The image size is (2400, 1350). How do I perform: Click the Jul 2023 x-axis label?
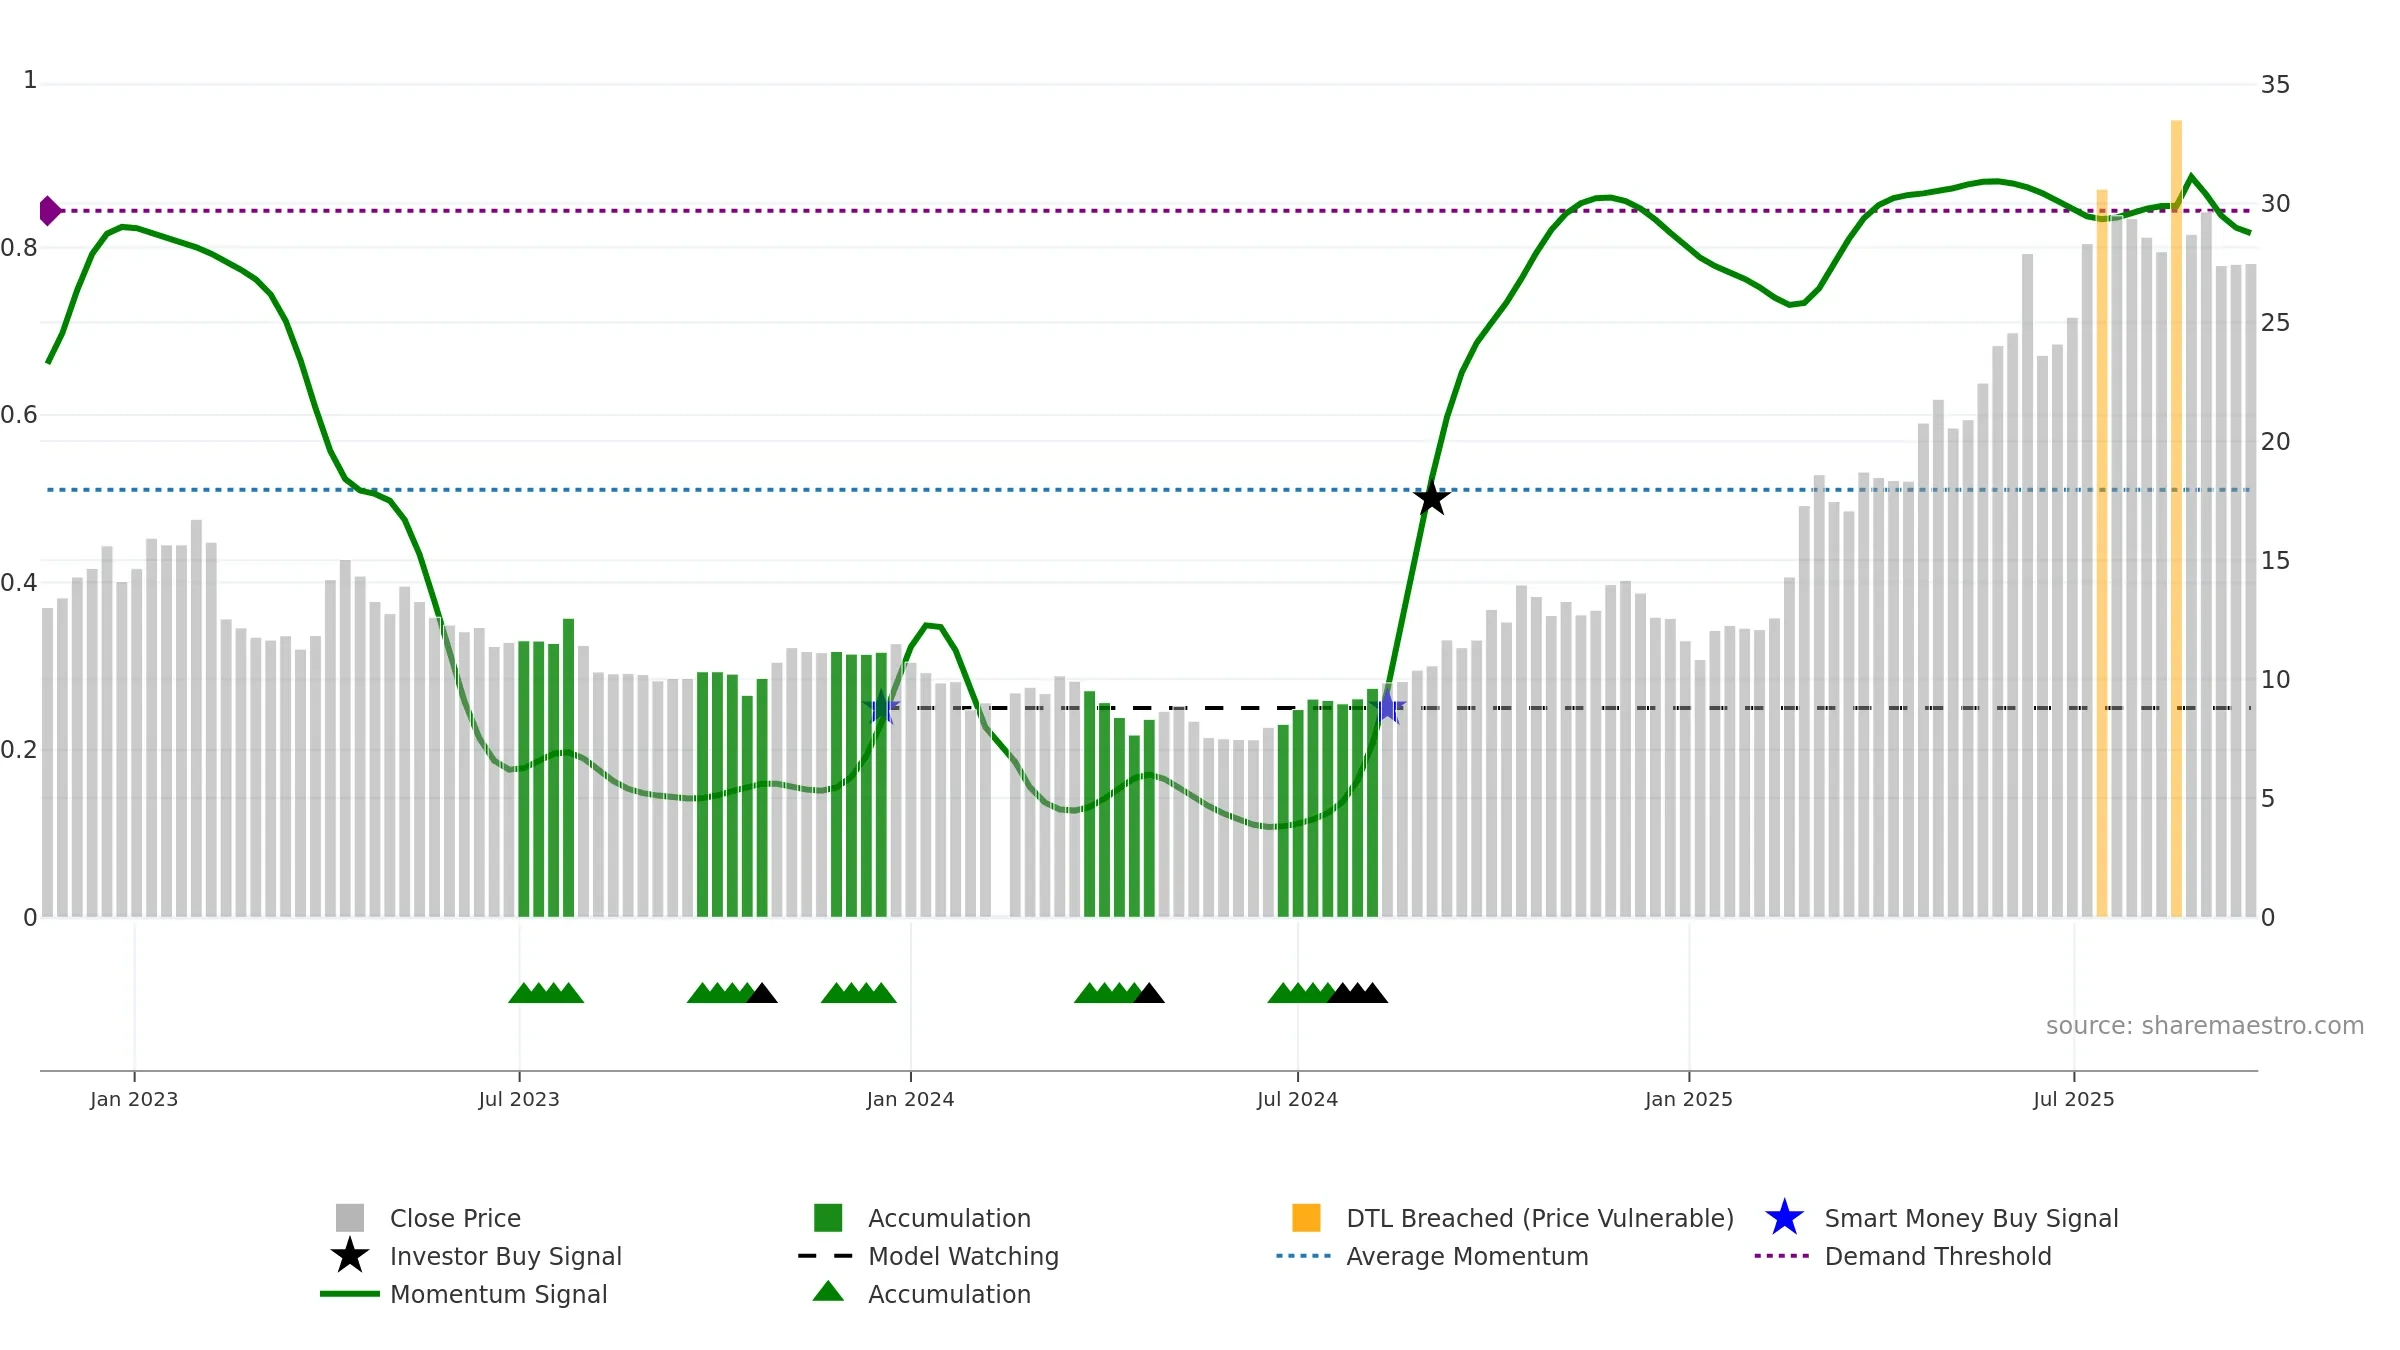519,1100
